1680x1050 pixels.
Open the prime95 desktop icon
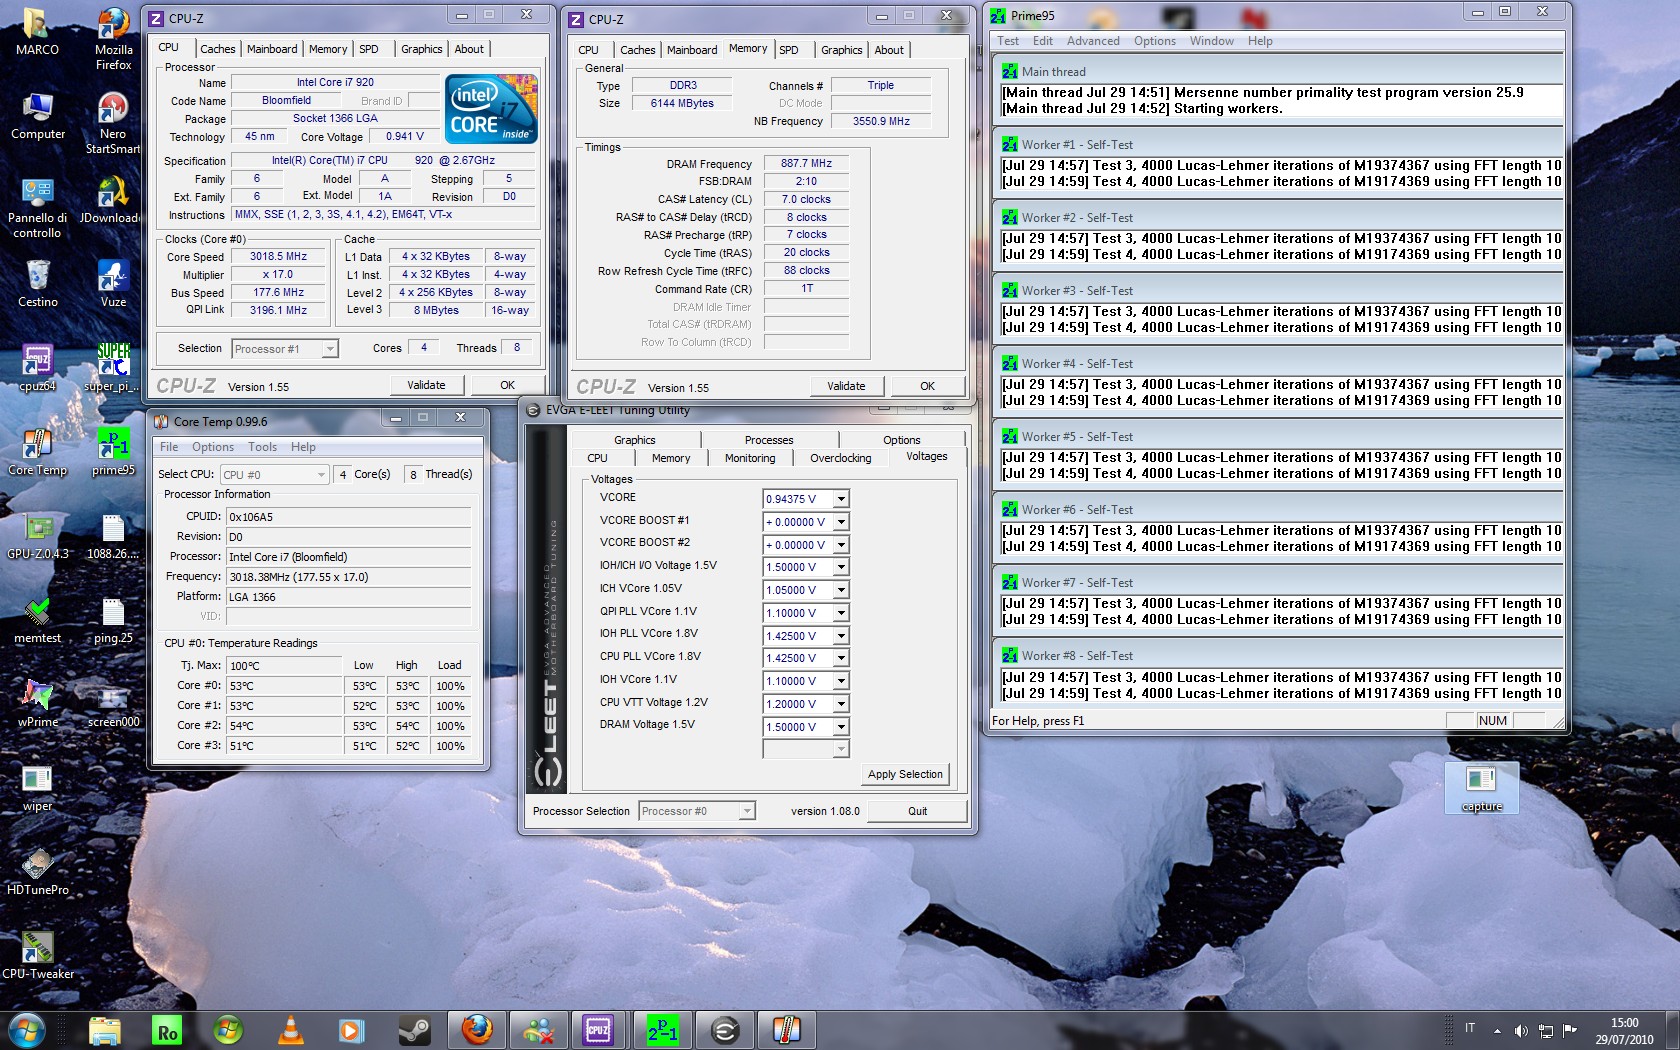pos(113,452)
